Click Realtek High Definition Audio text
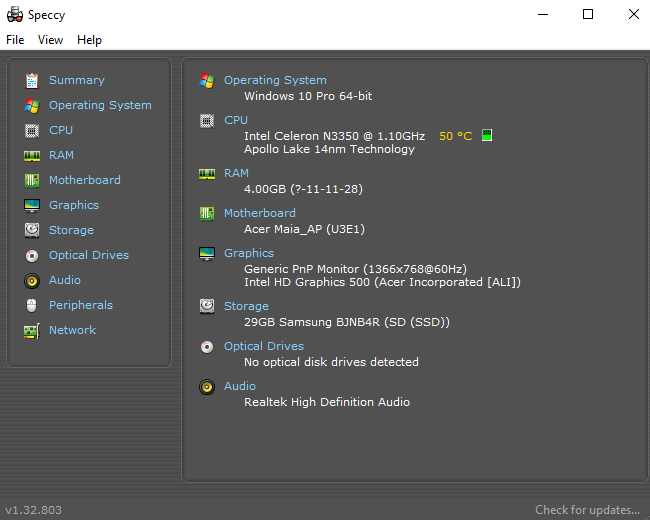This screenshot has height=520, width=650. point(327,402)
